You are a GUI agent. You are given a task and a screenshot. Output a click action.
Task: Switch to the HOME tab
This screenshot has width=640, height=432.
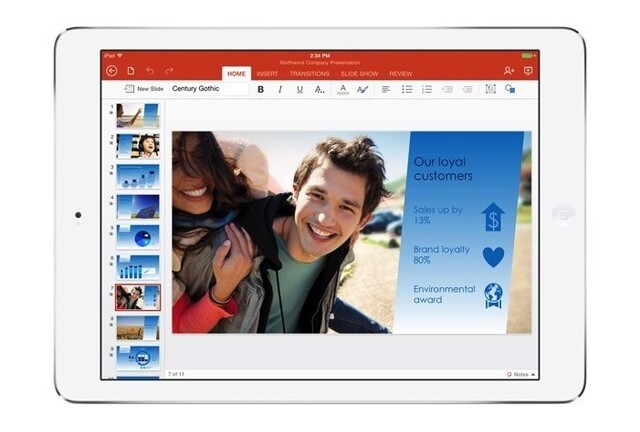tap(236, 74)
